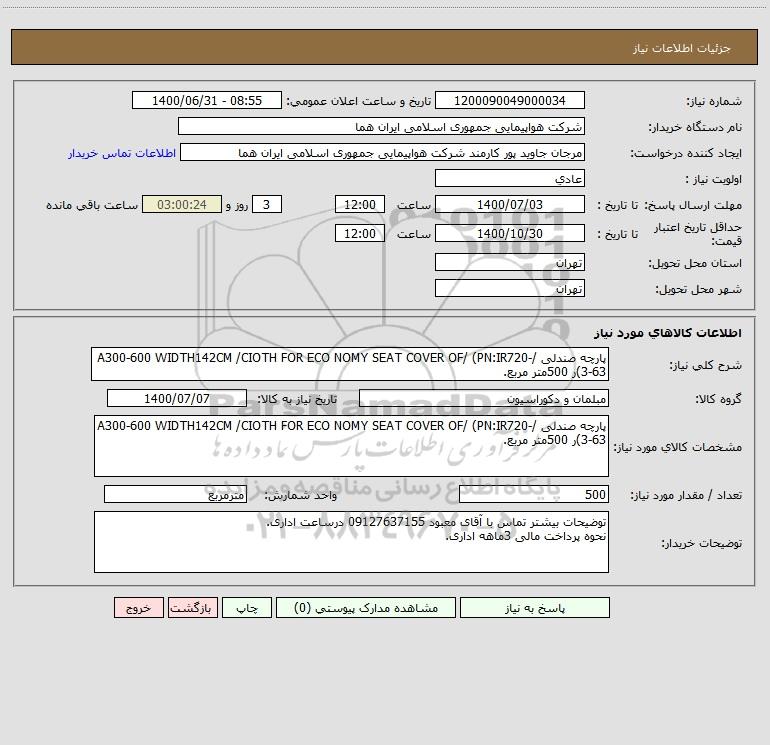This screenshot has height=745, width=770.
Task: Click the priority field showing 'عادی'
Action: point(510,179)
